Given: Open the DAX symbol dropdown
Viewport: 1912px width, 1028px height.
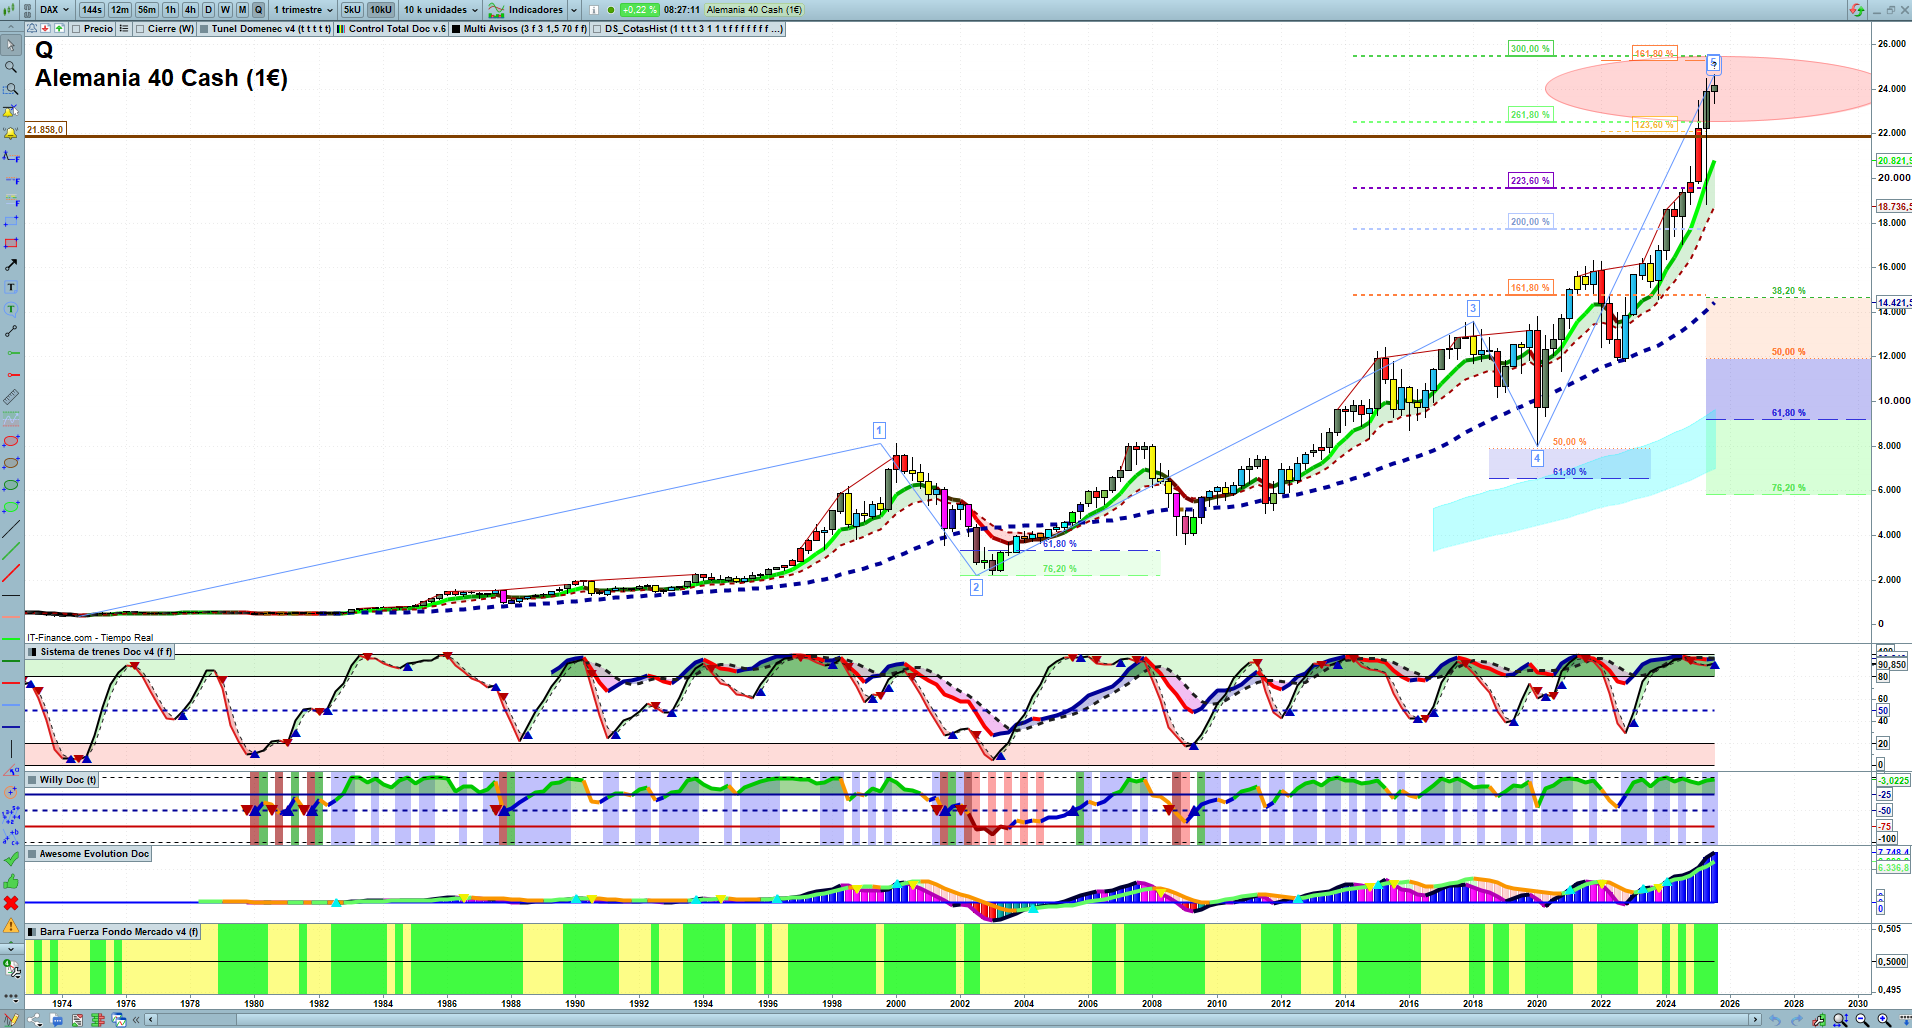Looking at the screenshot, I should click(54, 10).
